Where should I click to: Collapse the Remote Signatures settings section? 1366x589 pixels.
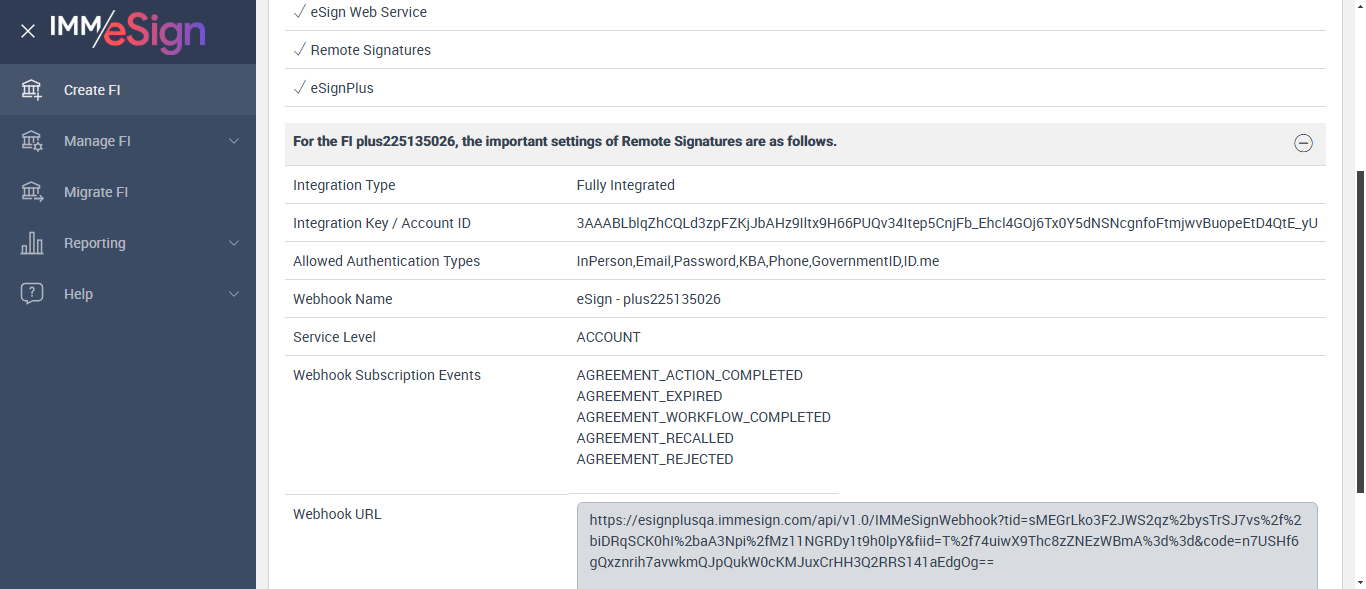(1303, 143)
